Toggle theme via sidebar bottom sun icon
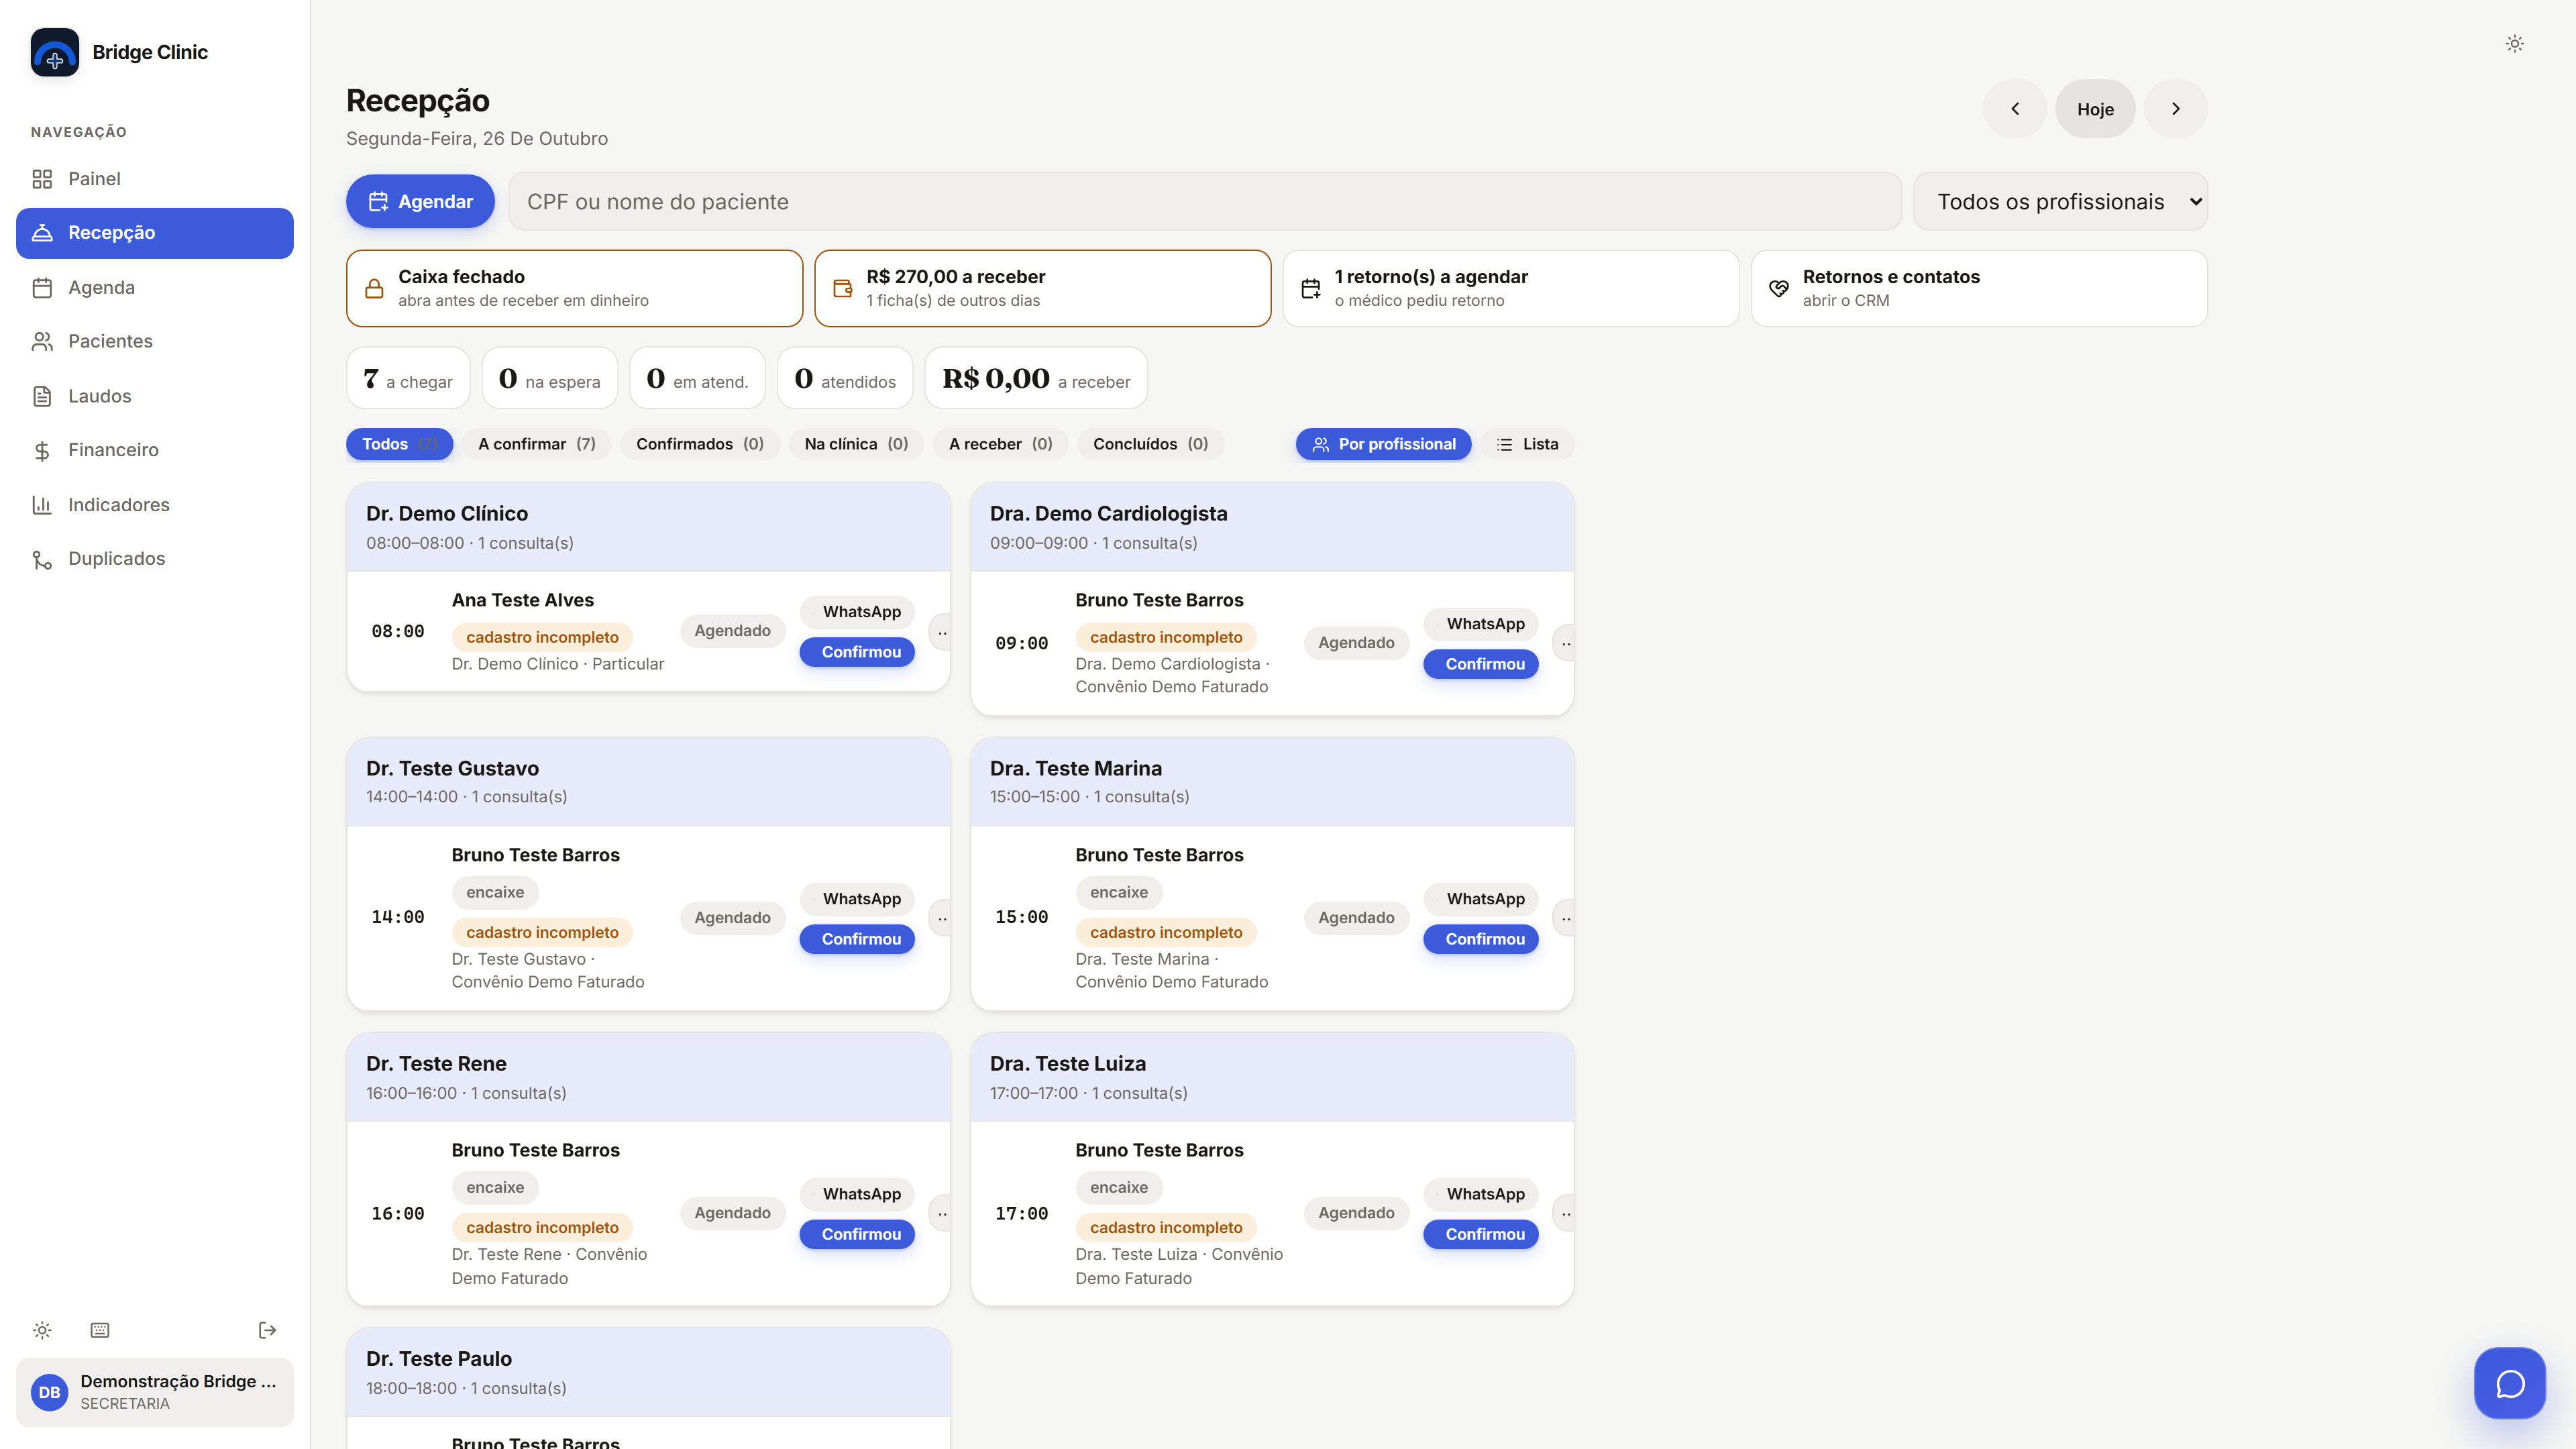Screen dimensions: 2576x1449 pyautogui.click(x=42, y=1330)
